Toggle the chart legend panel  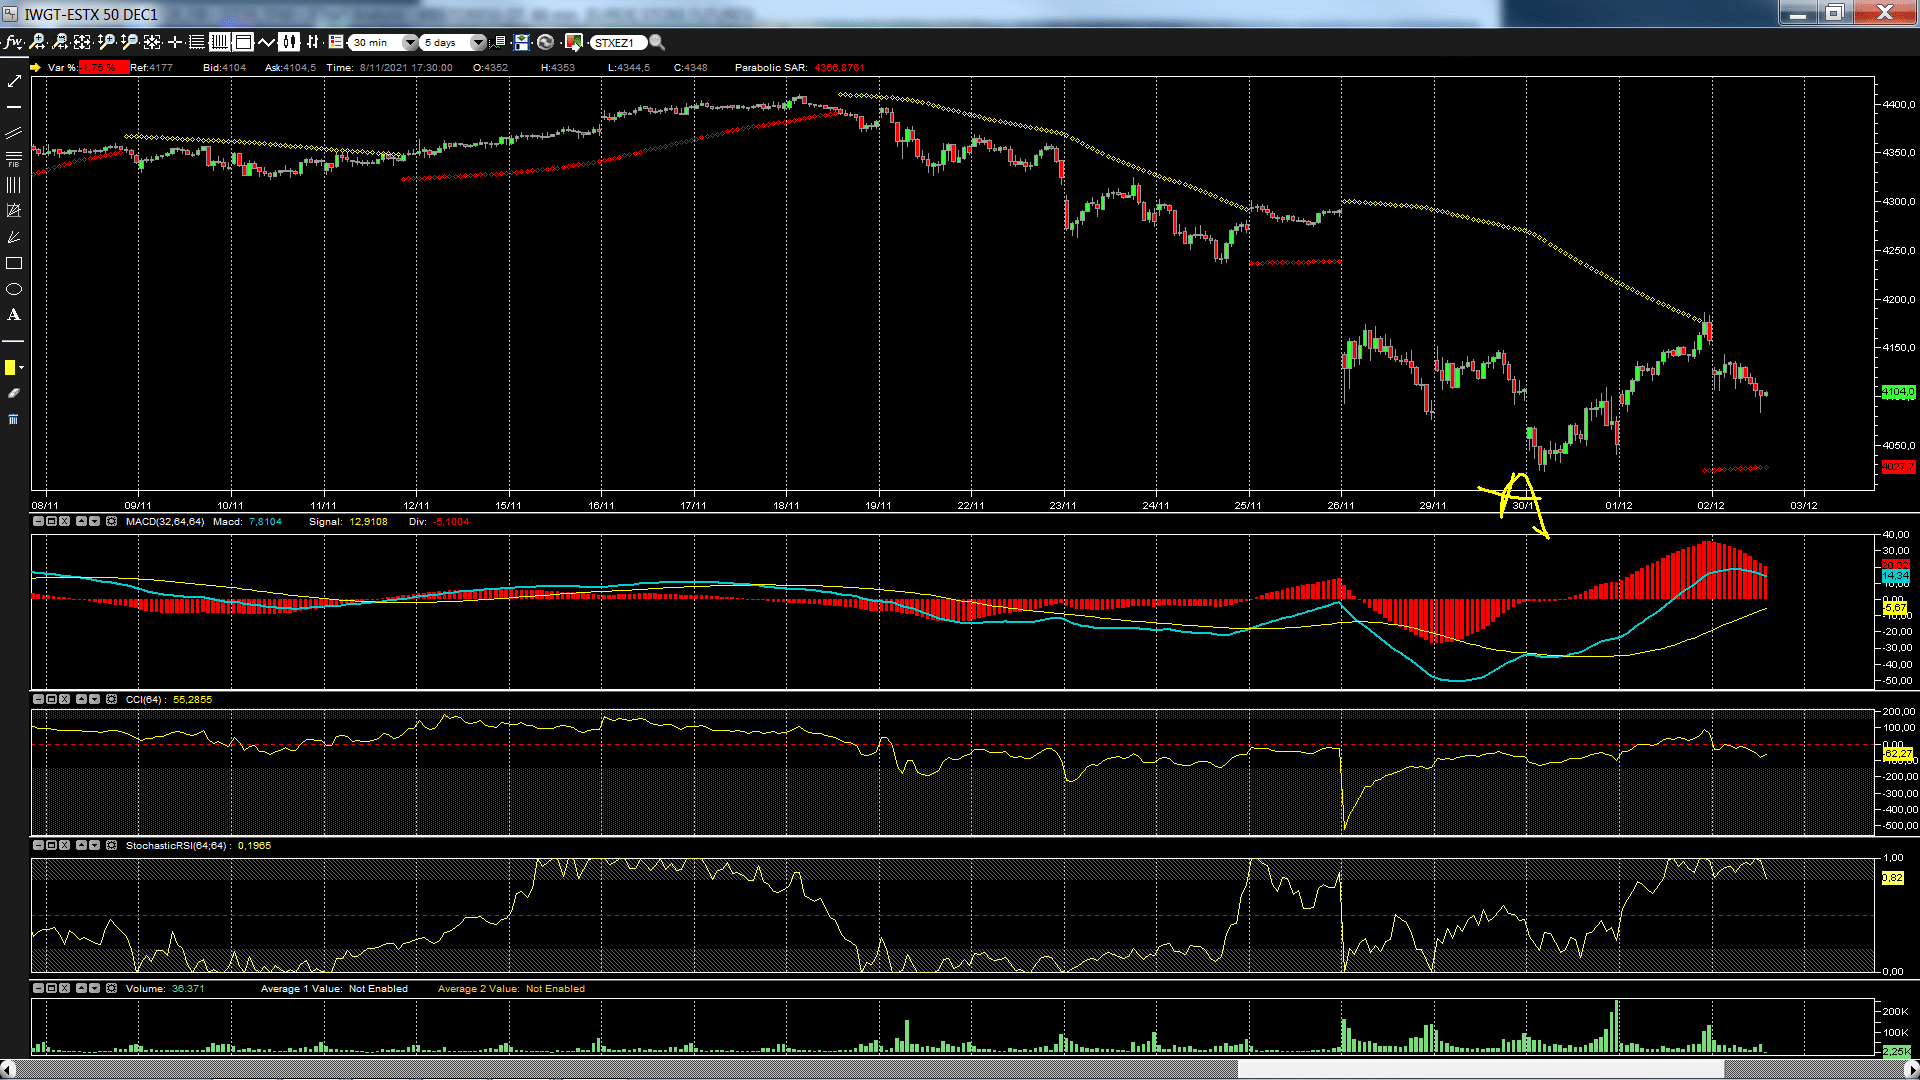336,42
